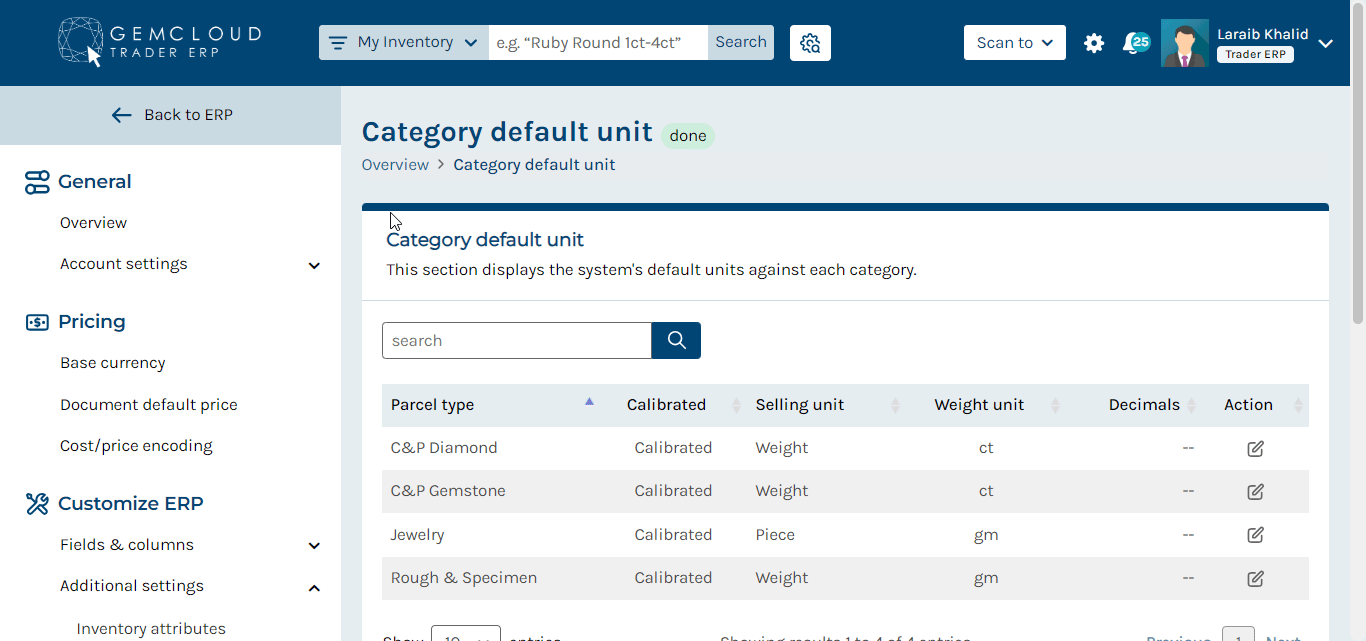Select the C&P Gemstone parcel type cell
This screenshot has width=1366, height=641.
(x=448, y=491)
